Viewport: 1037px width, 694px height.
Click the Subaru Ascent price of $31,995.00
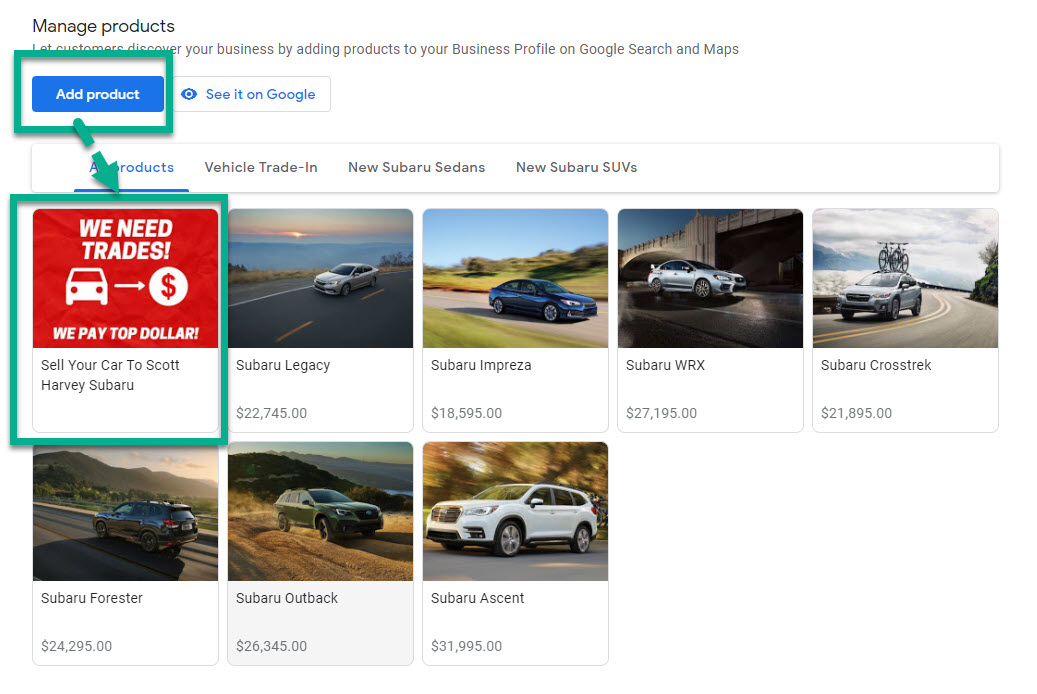pos(466,646)
